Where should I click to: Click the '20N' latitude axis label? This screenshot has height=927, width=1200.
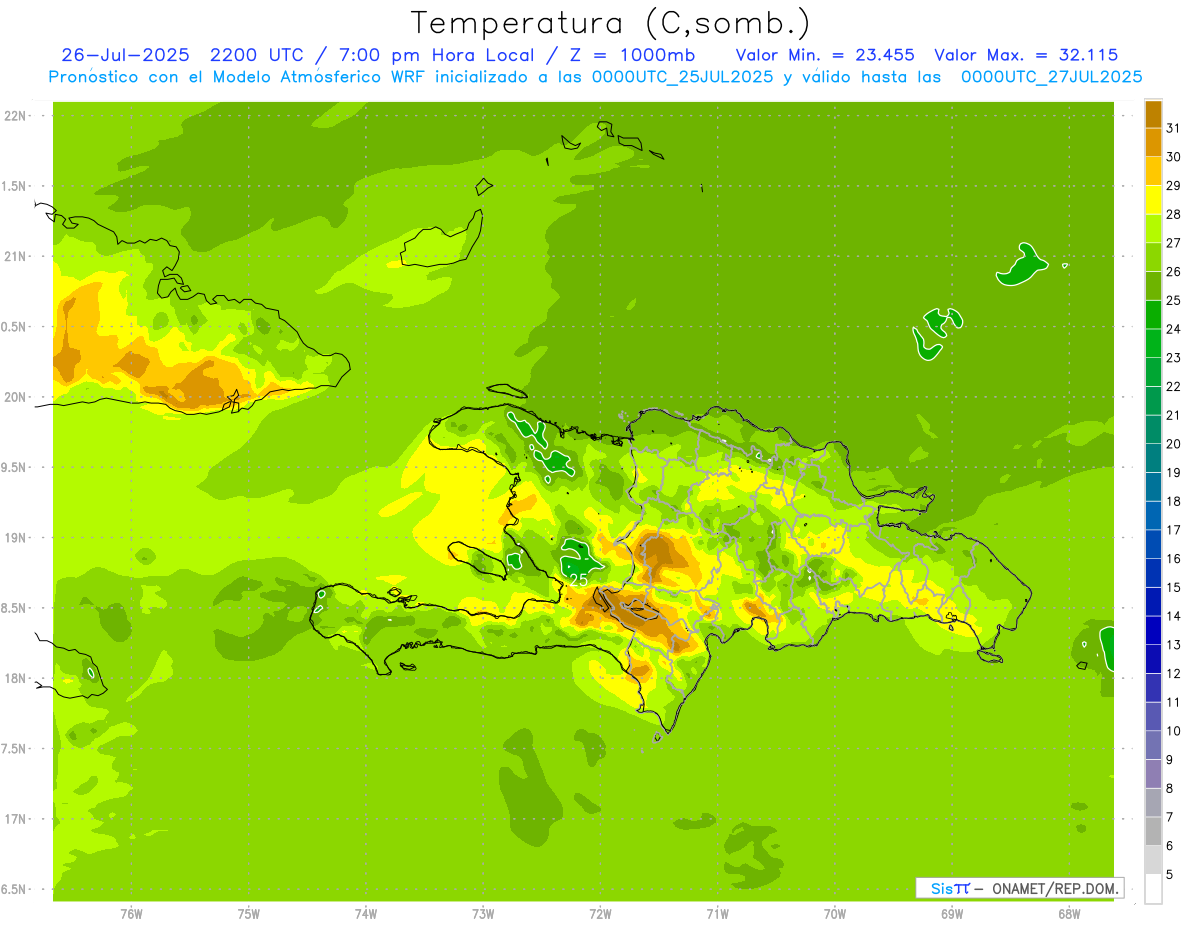(17, 397)
